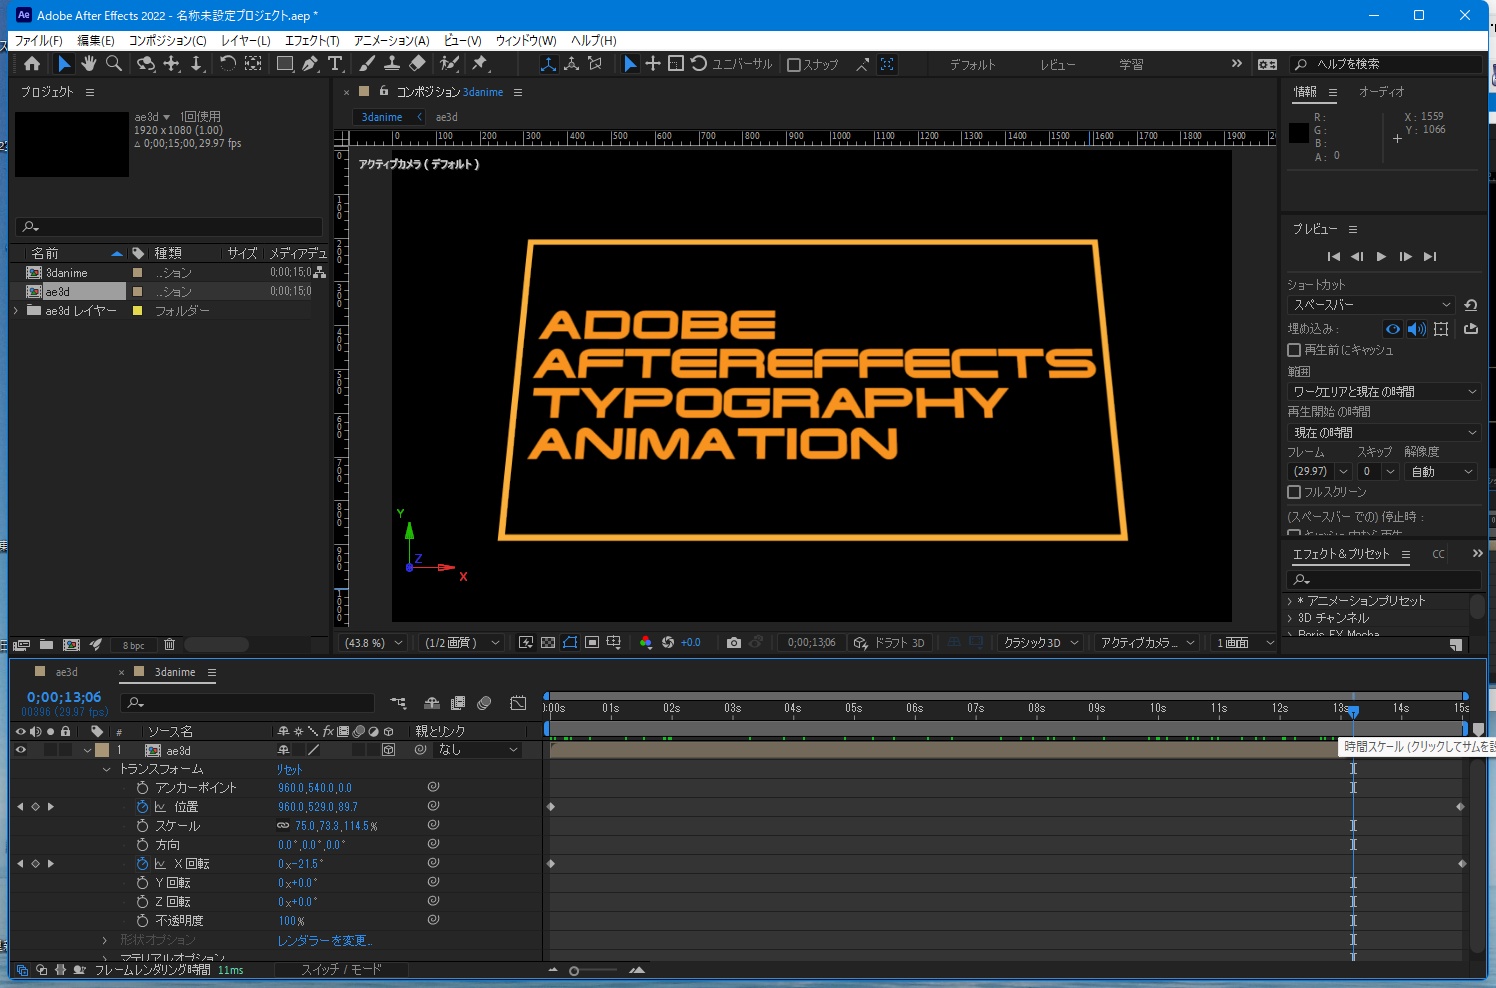Toggle audio inclusion in Preview panel

tap(1416, 329)
